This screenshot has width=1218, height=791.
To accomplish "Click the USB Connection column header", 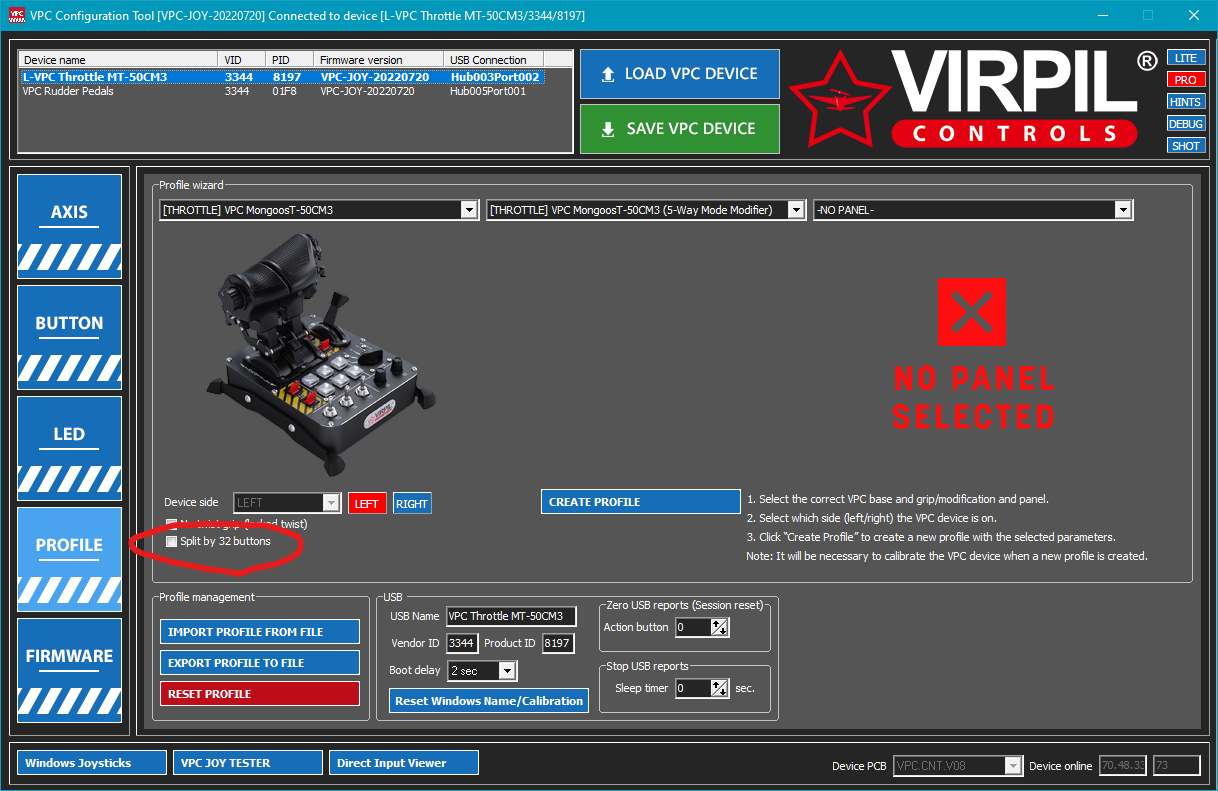I will click(494, 60).
